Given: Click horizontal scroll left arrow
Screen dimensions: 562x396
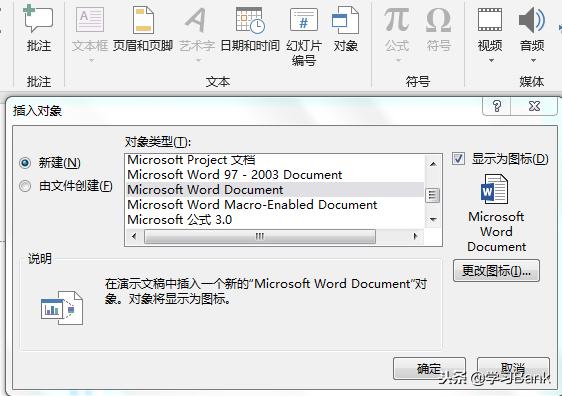Looking at the screenshot, I should tap(134, 236).
